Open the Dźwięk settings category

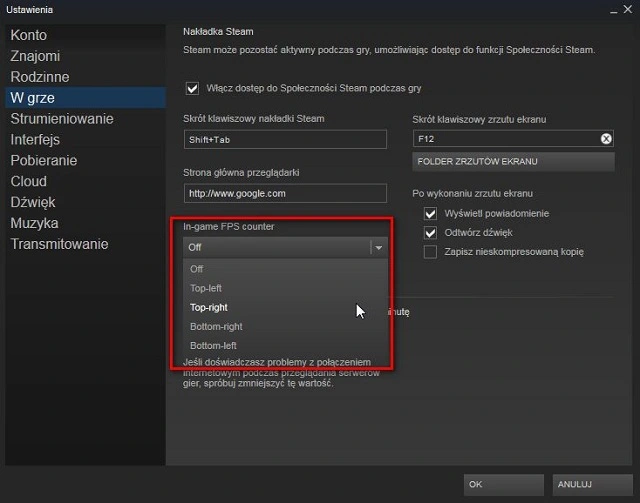click(33, 202)
